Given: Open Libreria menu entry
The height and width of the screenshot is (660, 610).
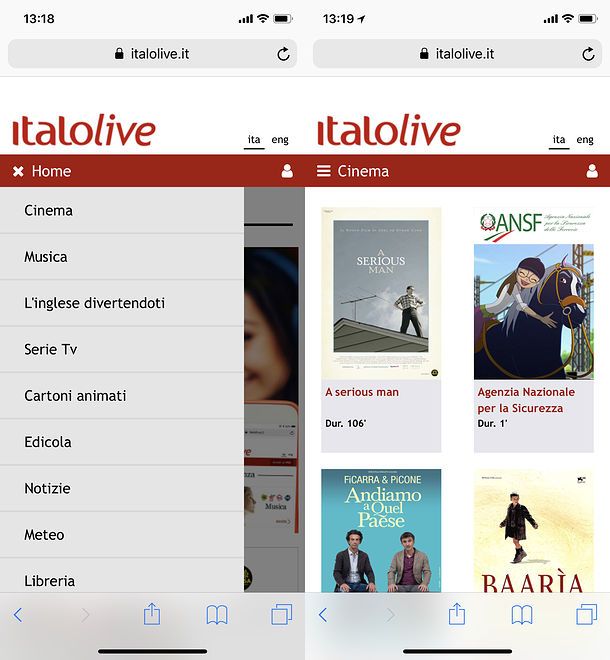Looking at the screenshot, I should pyautogui.click(x=122, y=575).
